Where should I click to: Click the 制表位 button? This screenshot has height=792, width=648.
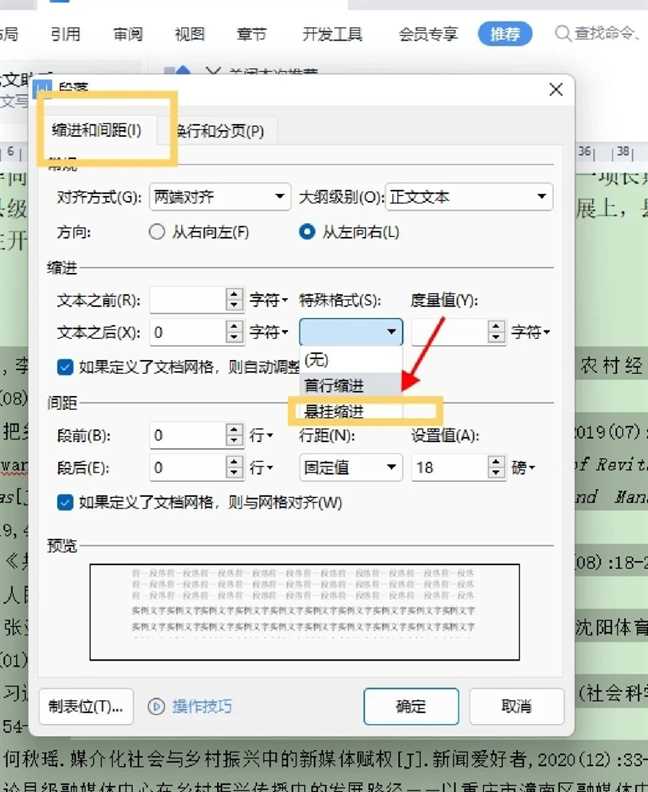[x=86, y=706]
